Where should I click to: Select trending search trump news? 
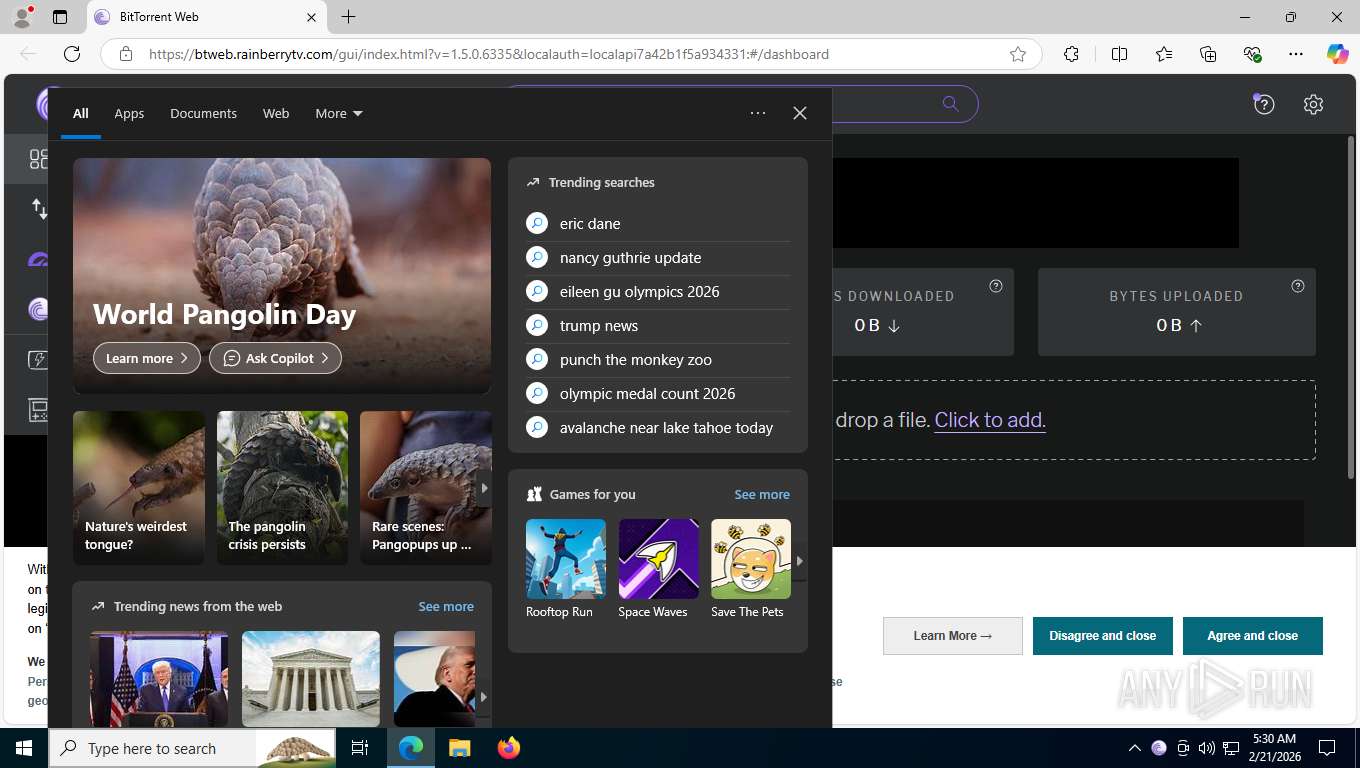658,326
